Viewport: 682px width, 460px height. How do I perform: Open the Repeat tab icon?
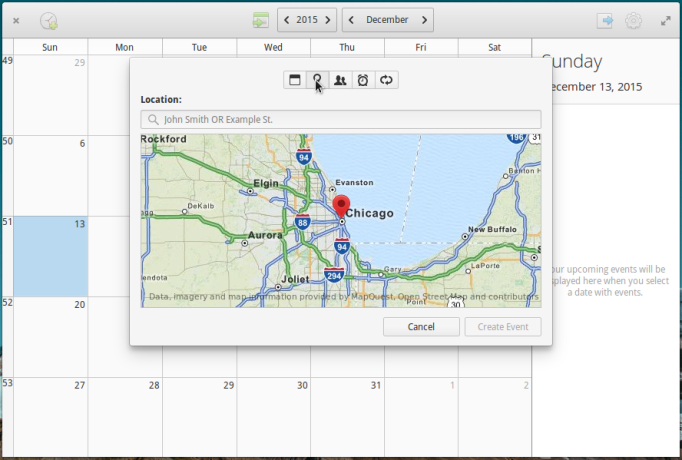click(386, 80)
